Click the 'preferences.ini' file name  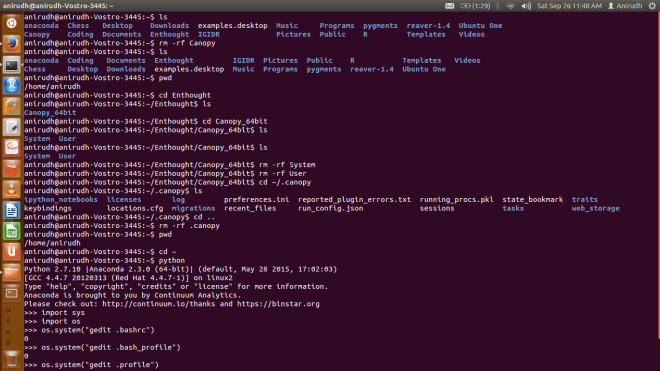coord(256,200)
